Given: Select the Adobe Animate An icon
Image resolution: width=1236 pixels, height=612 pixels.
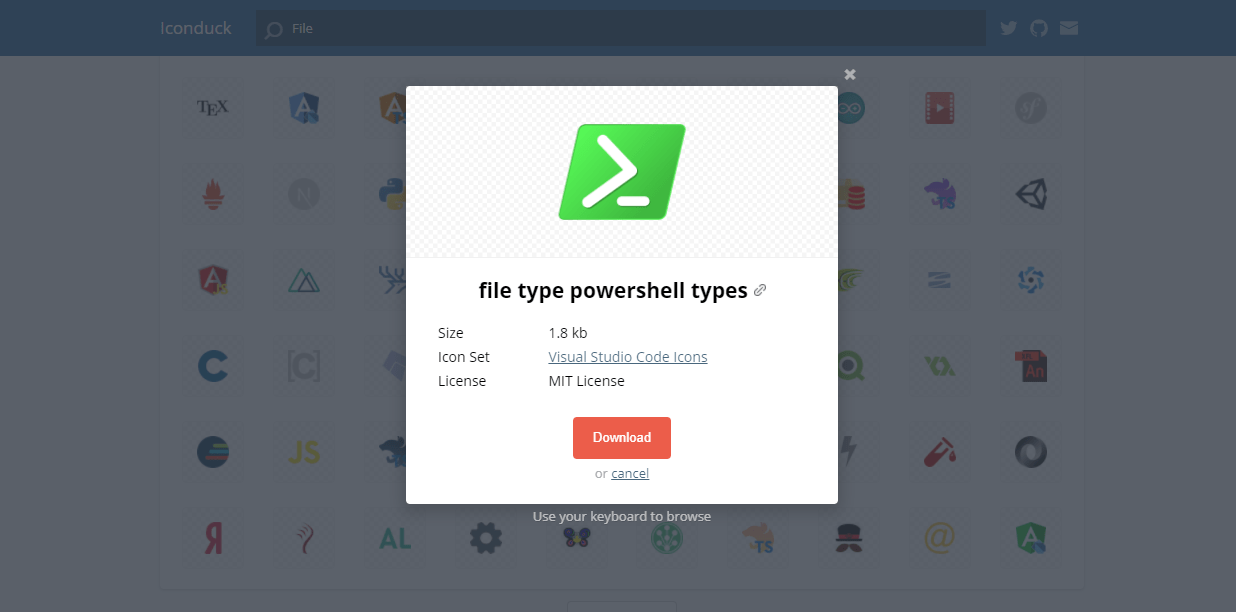Looking at the screenshot, I should point(1030,366).
